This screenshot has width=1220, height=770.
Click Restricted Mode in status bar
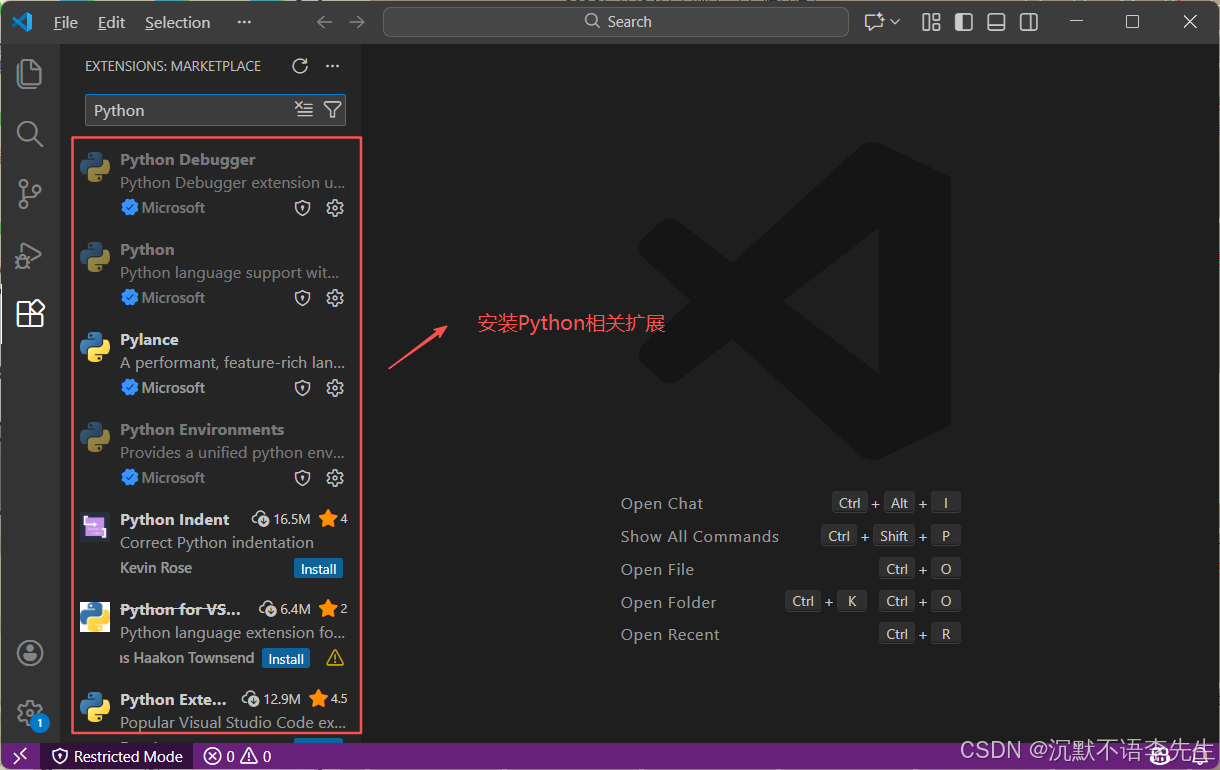coord(118,756)
